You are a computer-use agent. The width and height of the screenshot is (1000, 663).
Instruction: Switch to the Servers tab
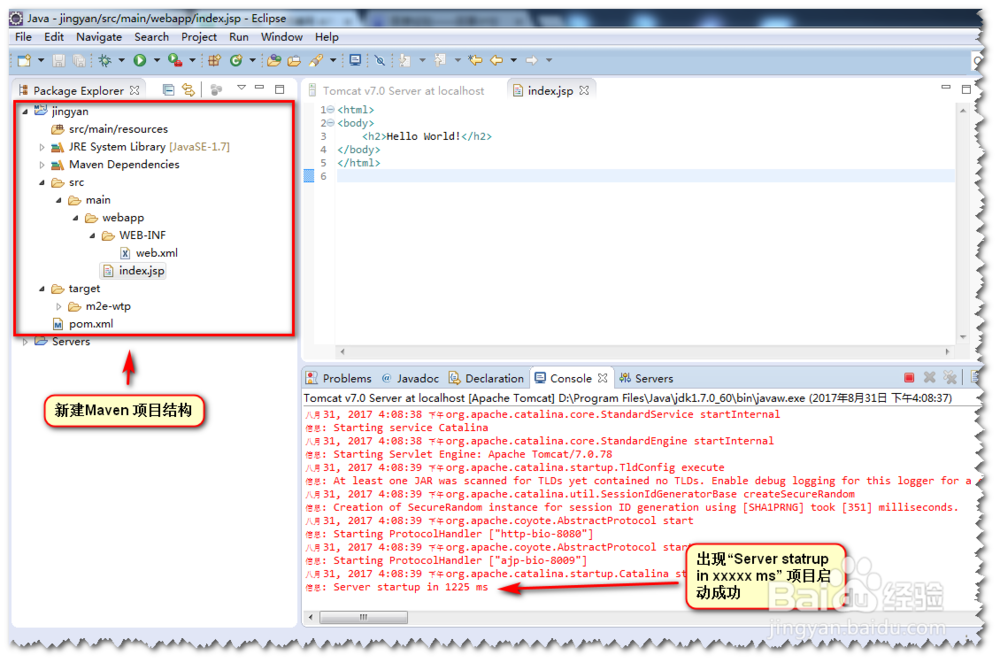pyautogui.click(x=646, y=378)
